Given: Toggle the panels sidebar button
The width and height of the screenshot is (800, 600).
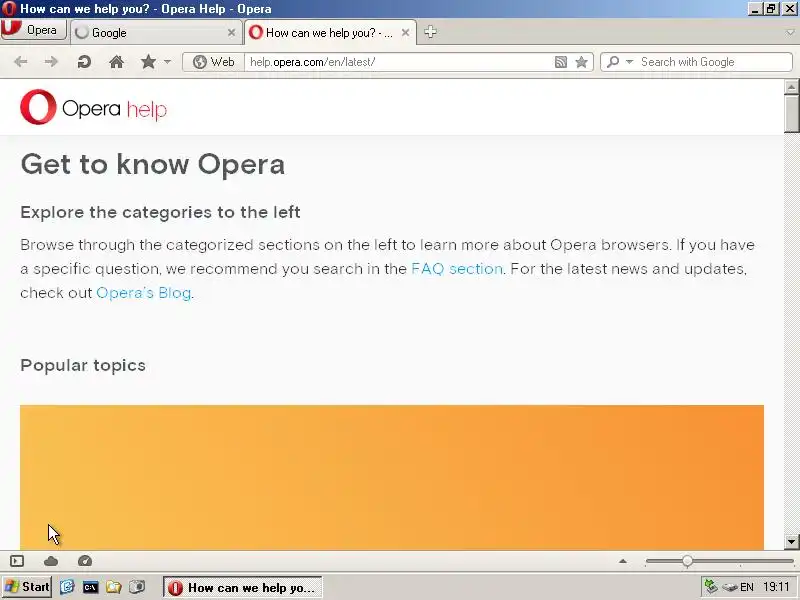Looking at the screenshot, I should (17, 561).
